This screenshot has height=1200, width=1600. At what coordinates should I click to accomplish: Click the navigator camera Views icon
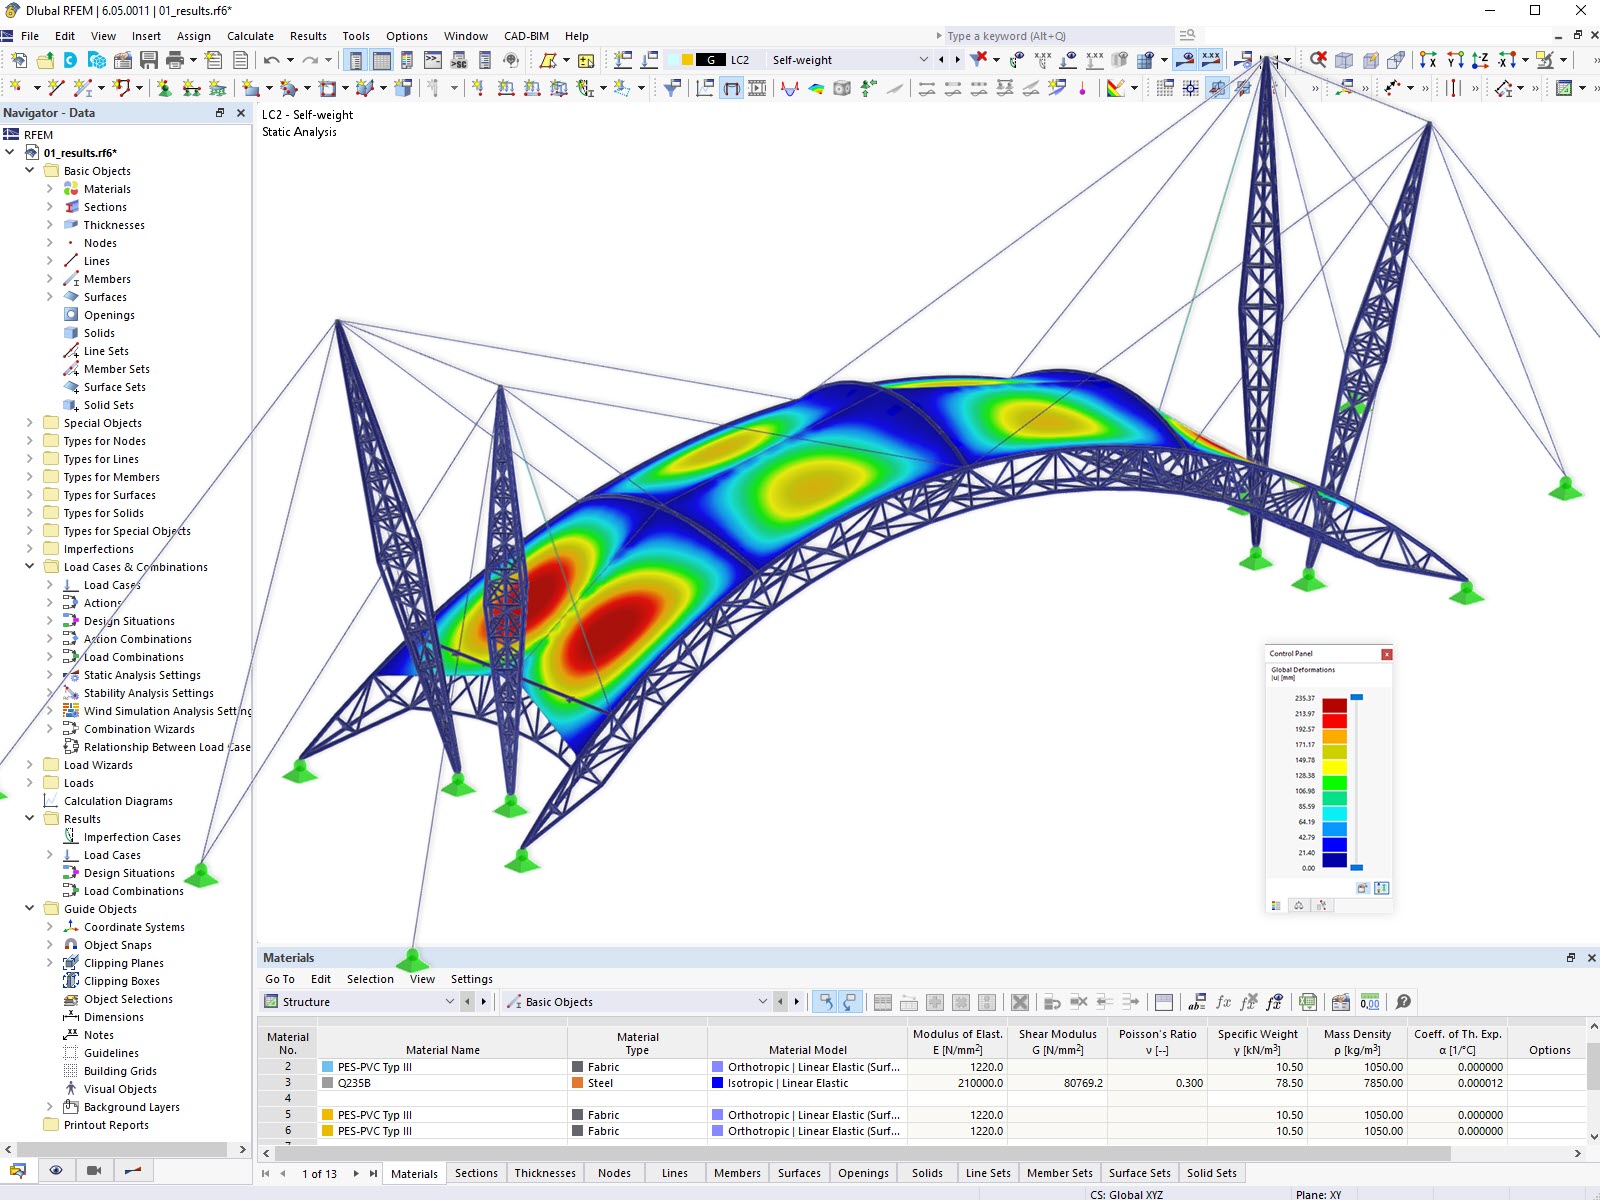[x=94, y=1170]
